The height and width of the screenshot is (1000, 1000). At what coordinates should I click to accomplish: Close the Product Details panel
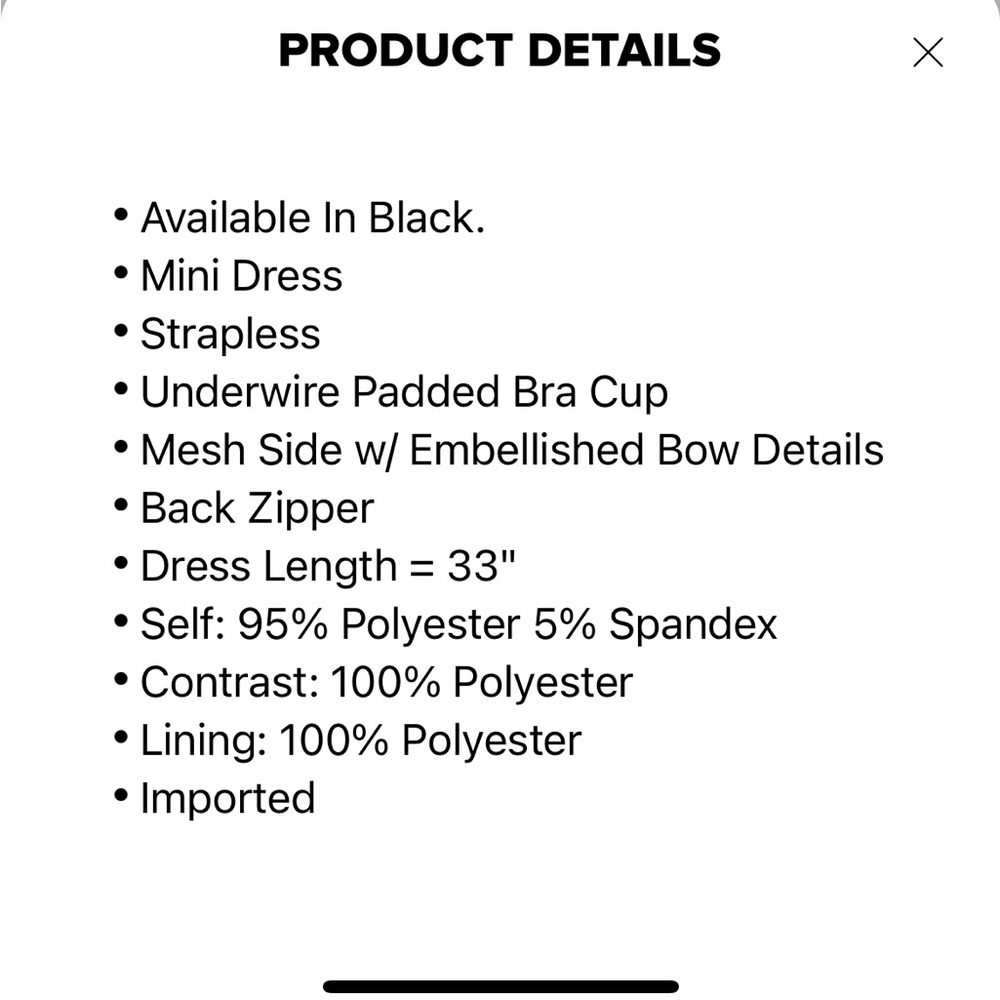(927, 53)
